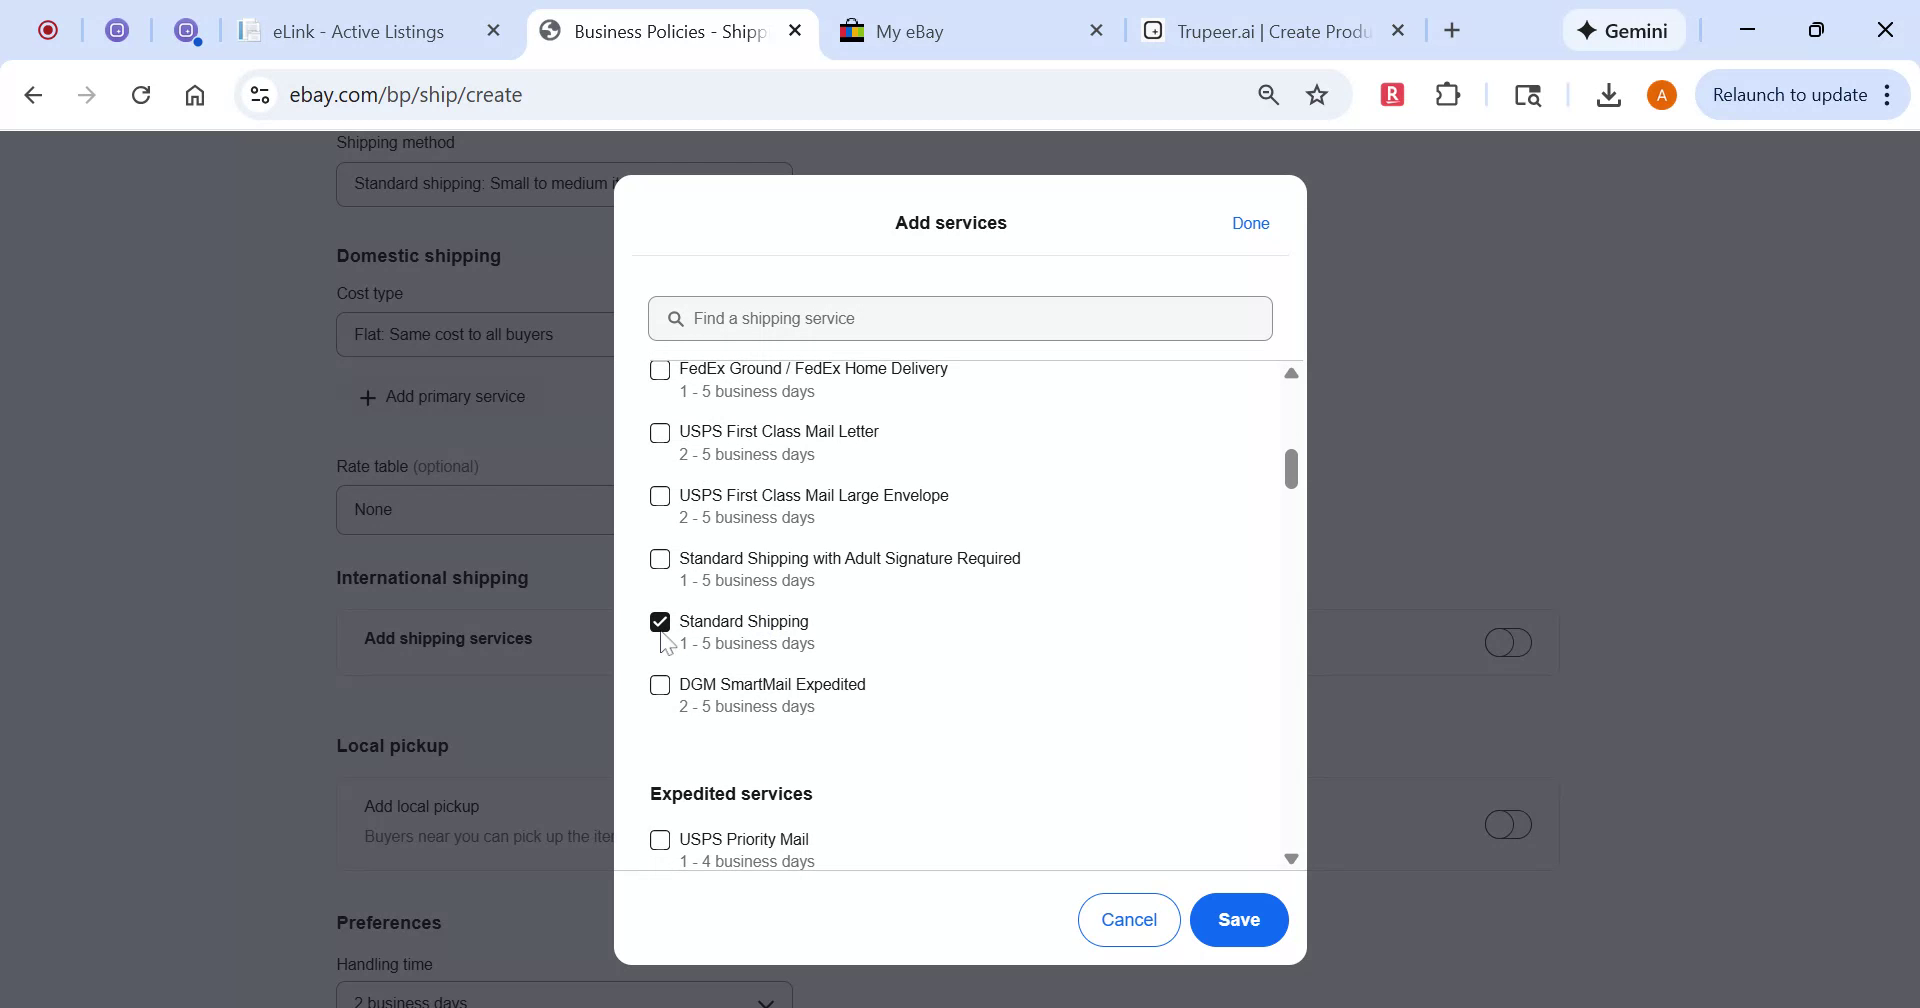Click the site information icon in address bar
The image size is (1920, 1008).
point(259,94)
